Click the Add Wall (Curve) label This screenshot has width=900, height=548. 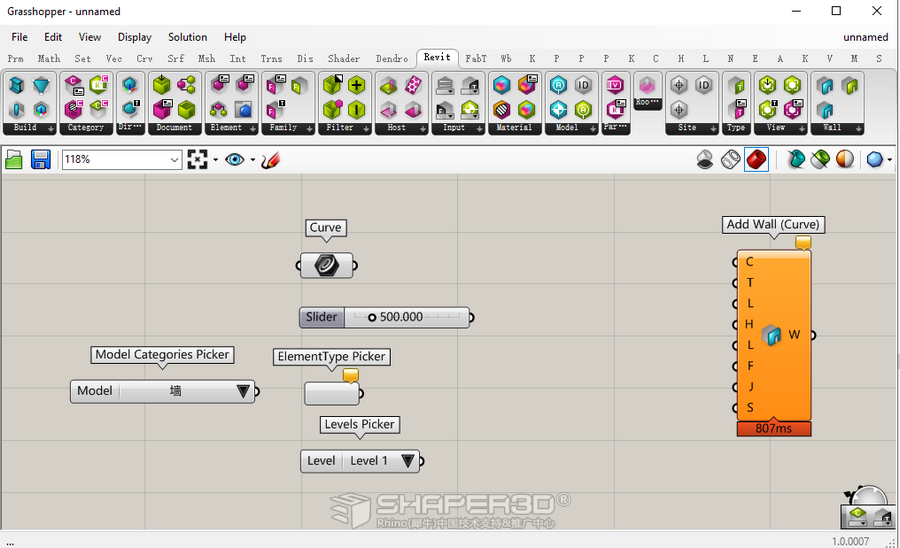tap(773, 224)
